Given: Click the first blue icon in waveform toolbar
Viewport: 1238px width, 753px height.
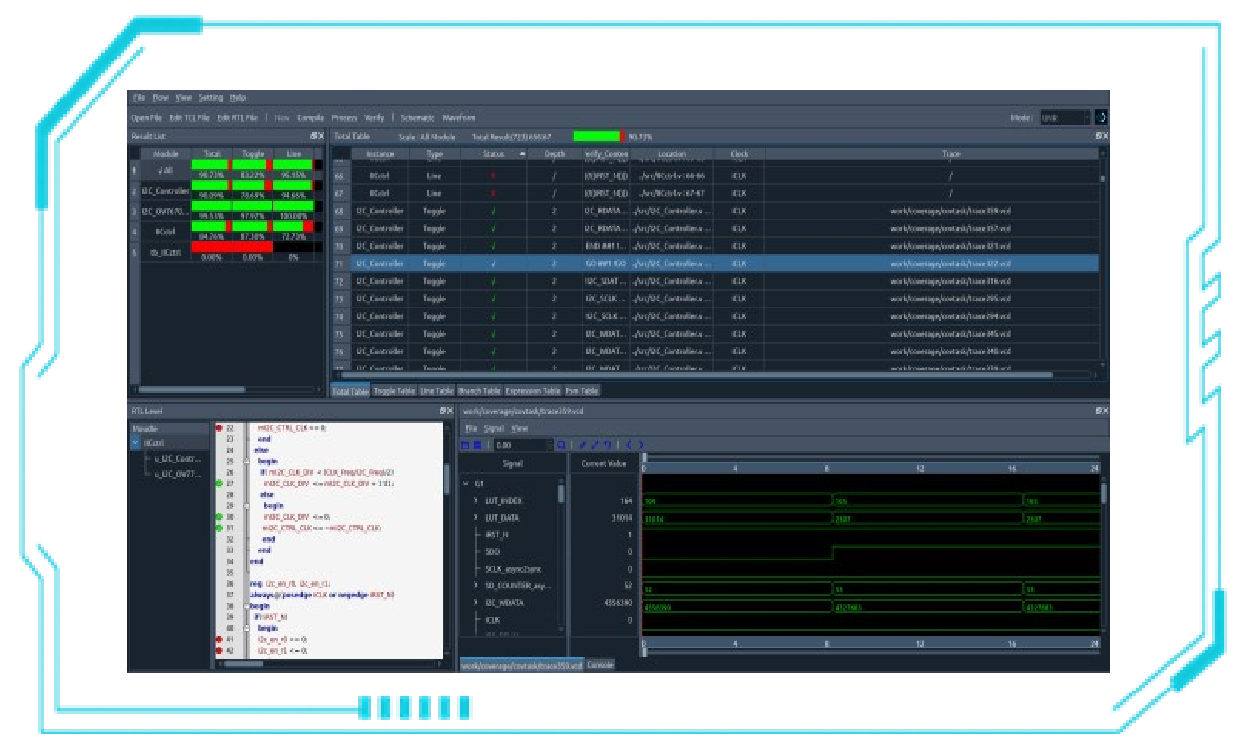Looking at the screenshot, I should pyautogui.click(x=465, y=445).
